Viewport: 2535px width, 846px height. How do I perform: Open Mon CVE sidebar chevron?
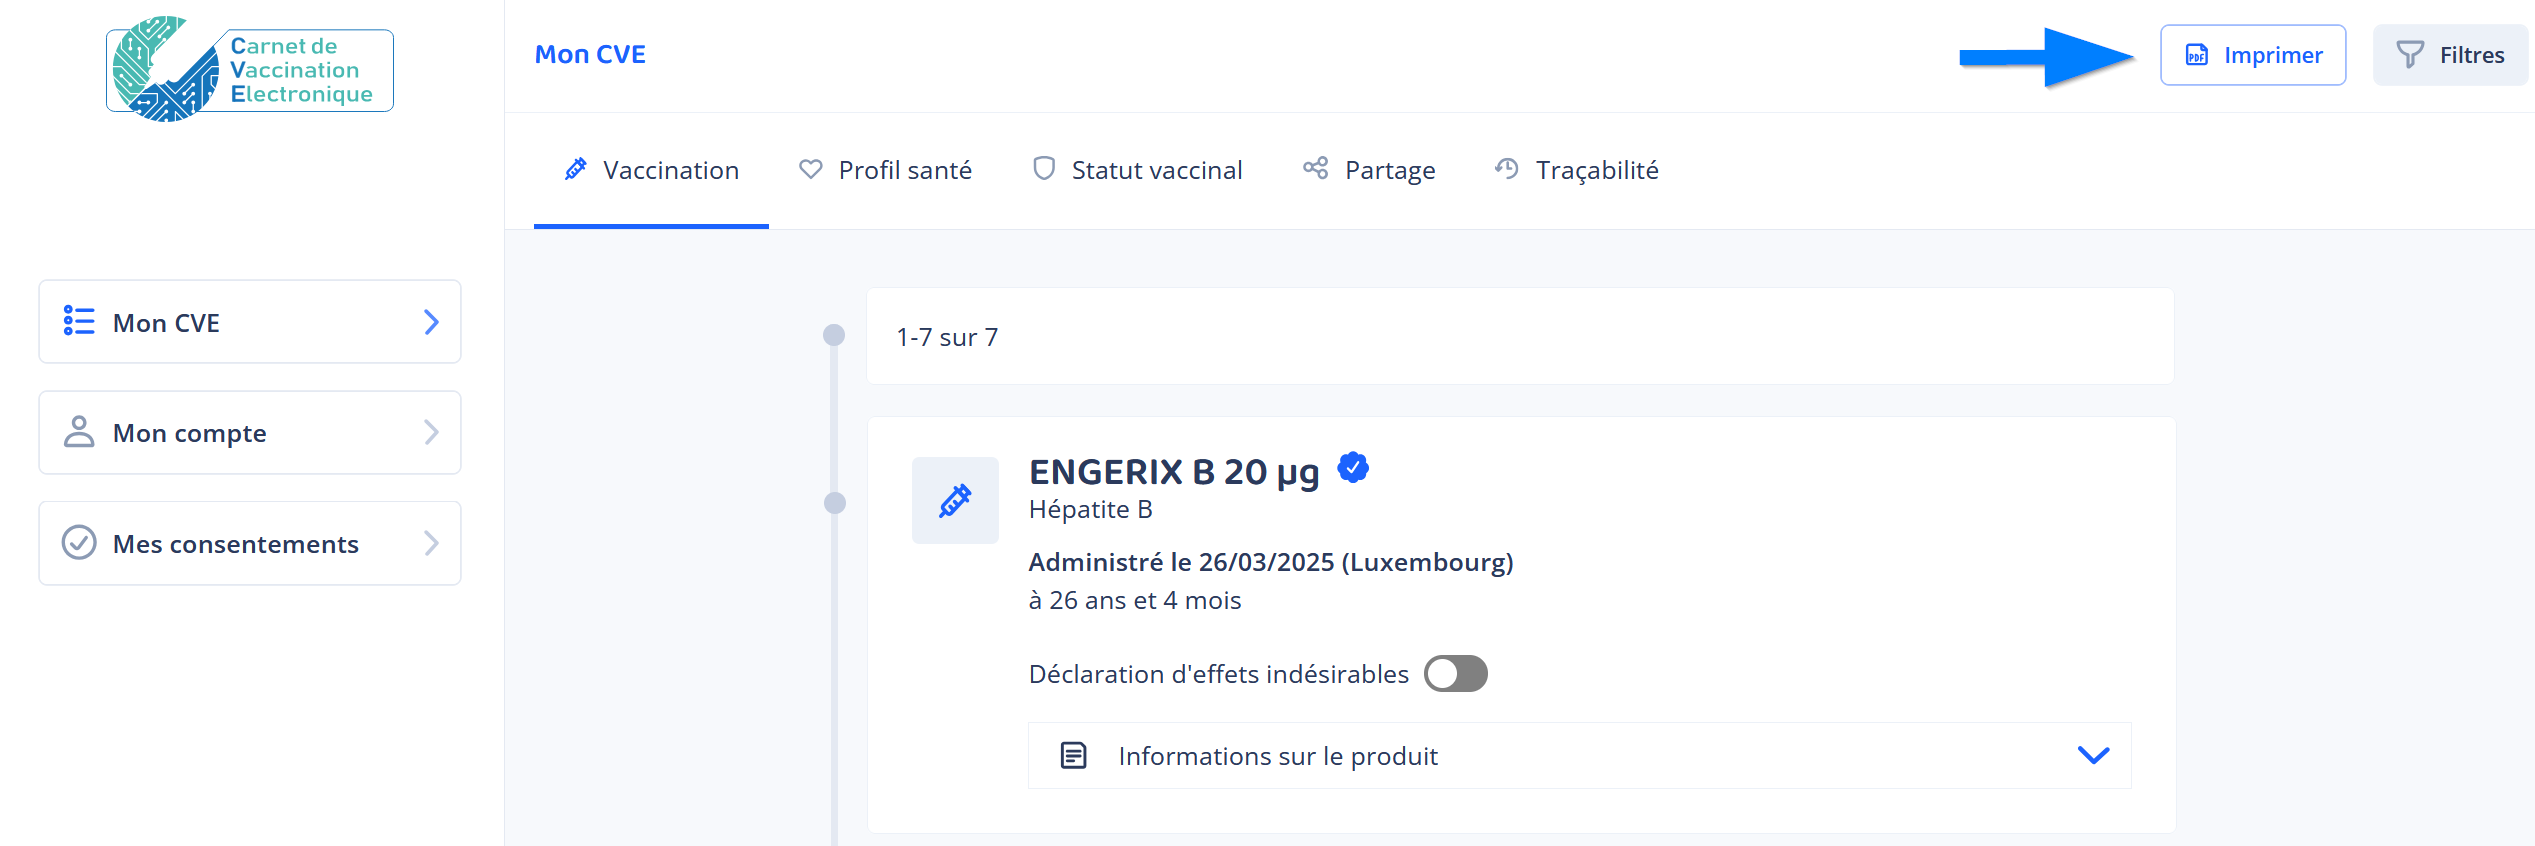431,322
